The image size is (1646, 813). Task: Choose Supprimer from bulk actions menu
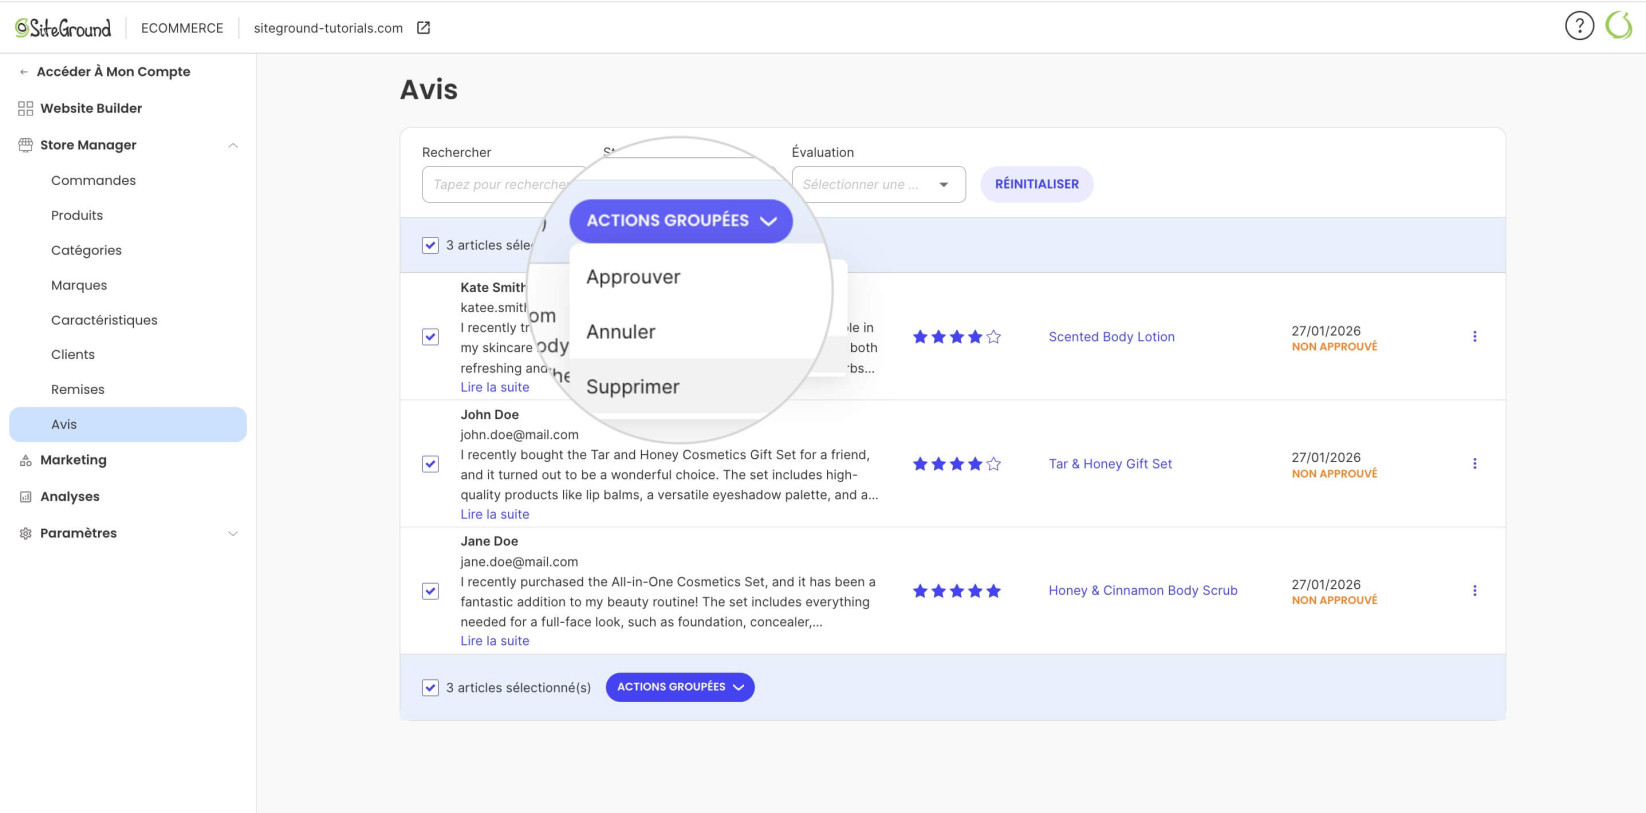(x=633, y=387)
